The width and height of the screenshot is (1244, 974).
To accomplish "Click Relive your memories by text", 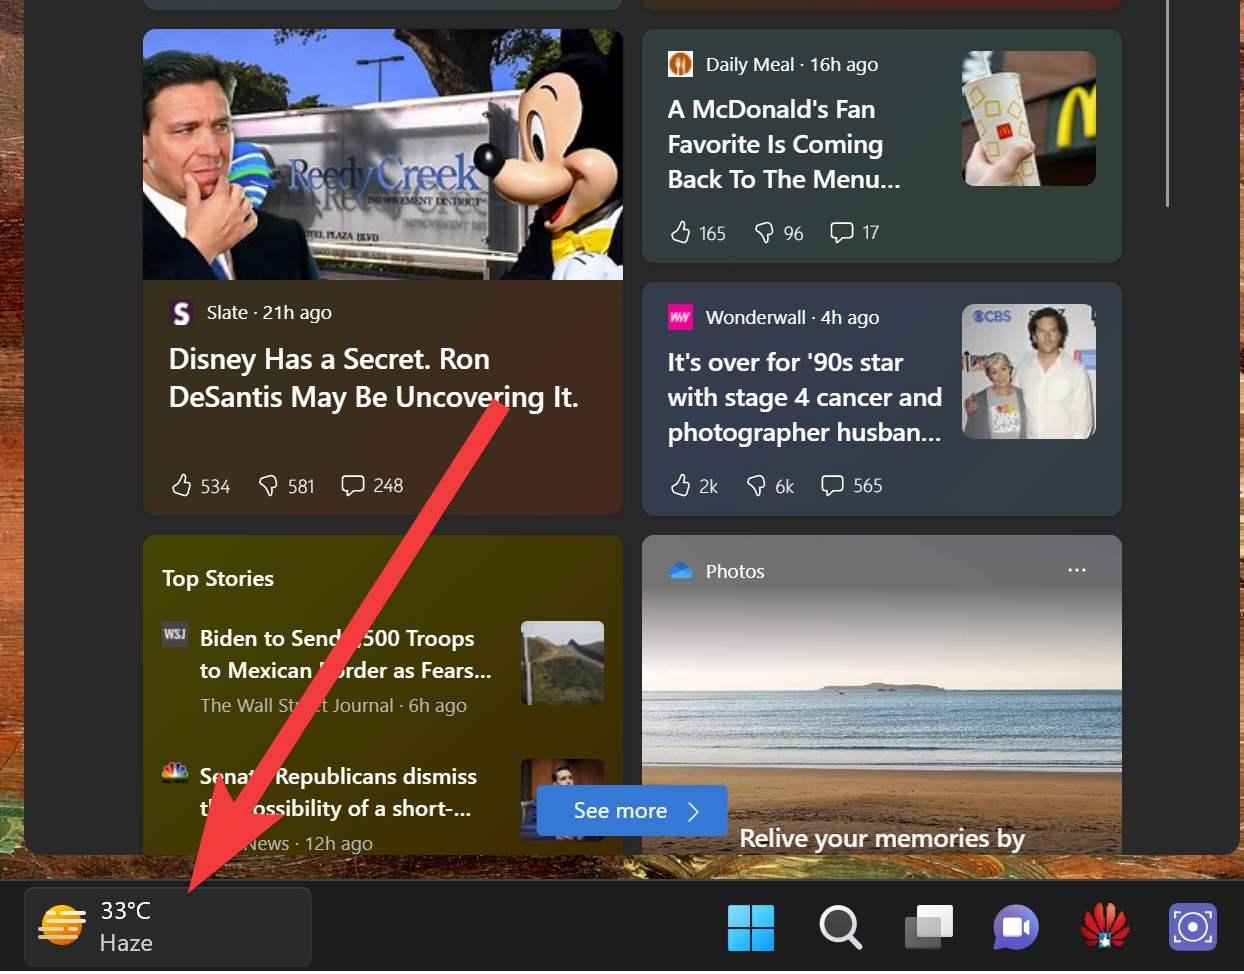I will tap(882, 838).
